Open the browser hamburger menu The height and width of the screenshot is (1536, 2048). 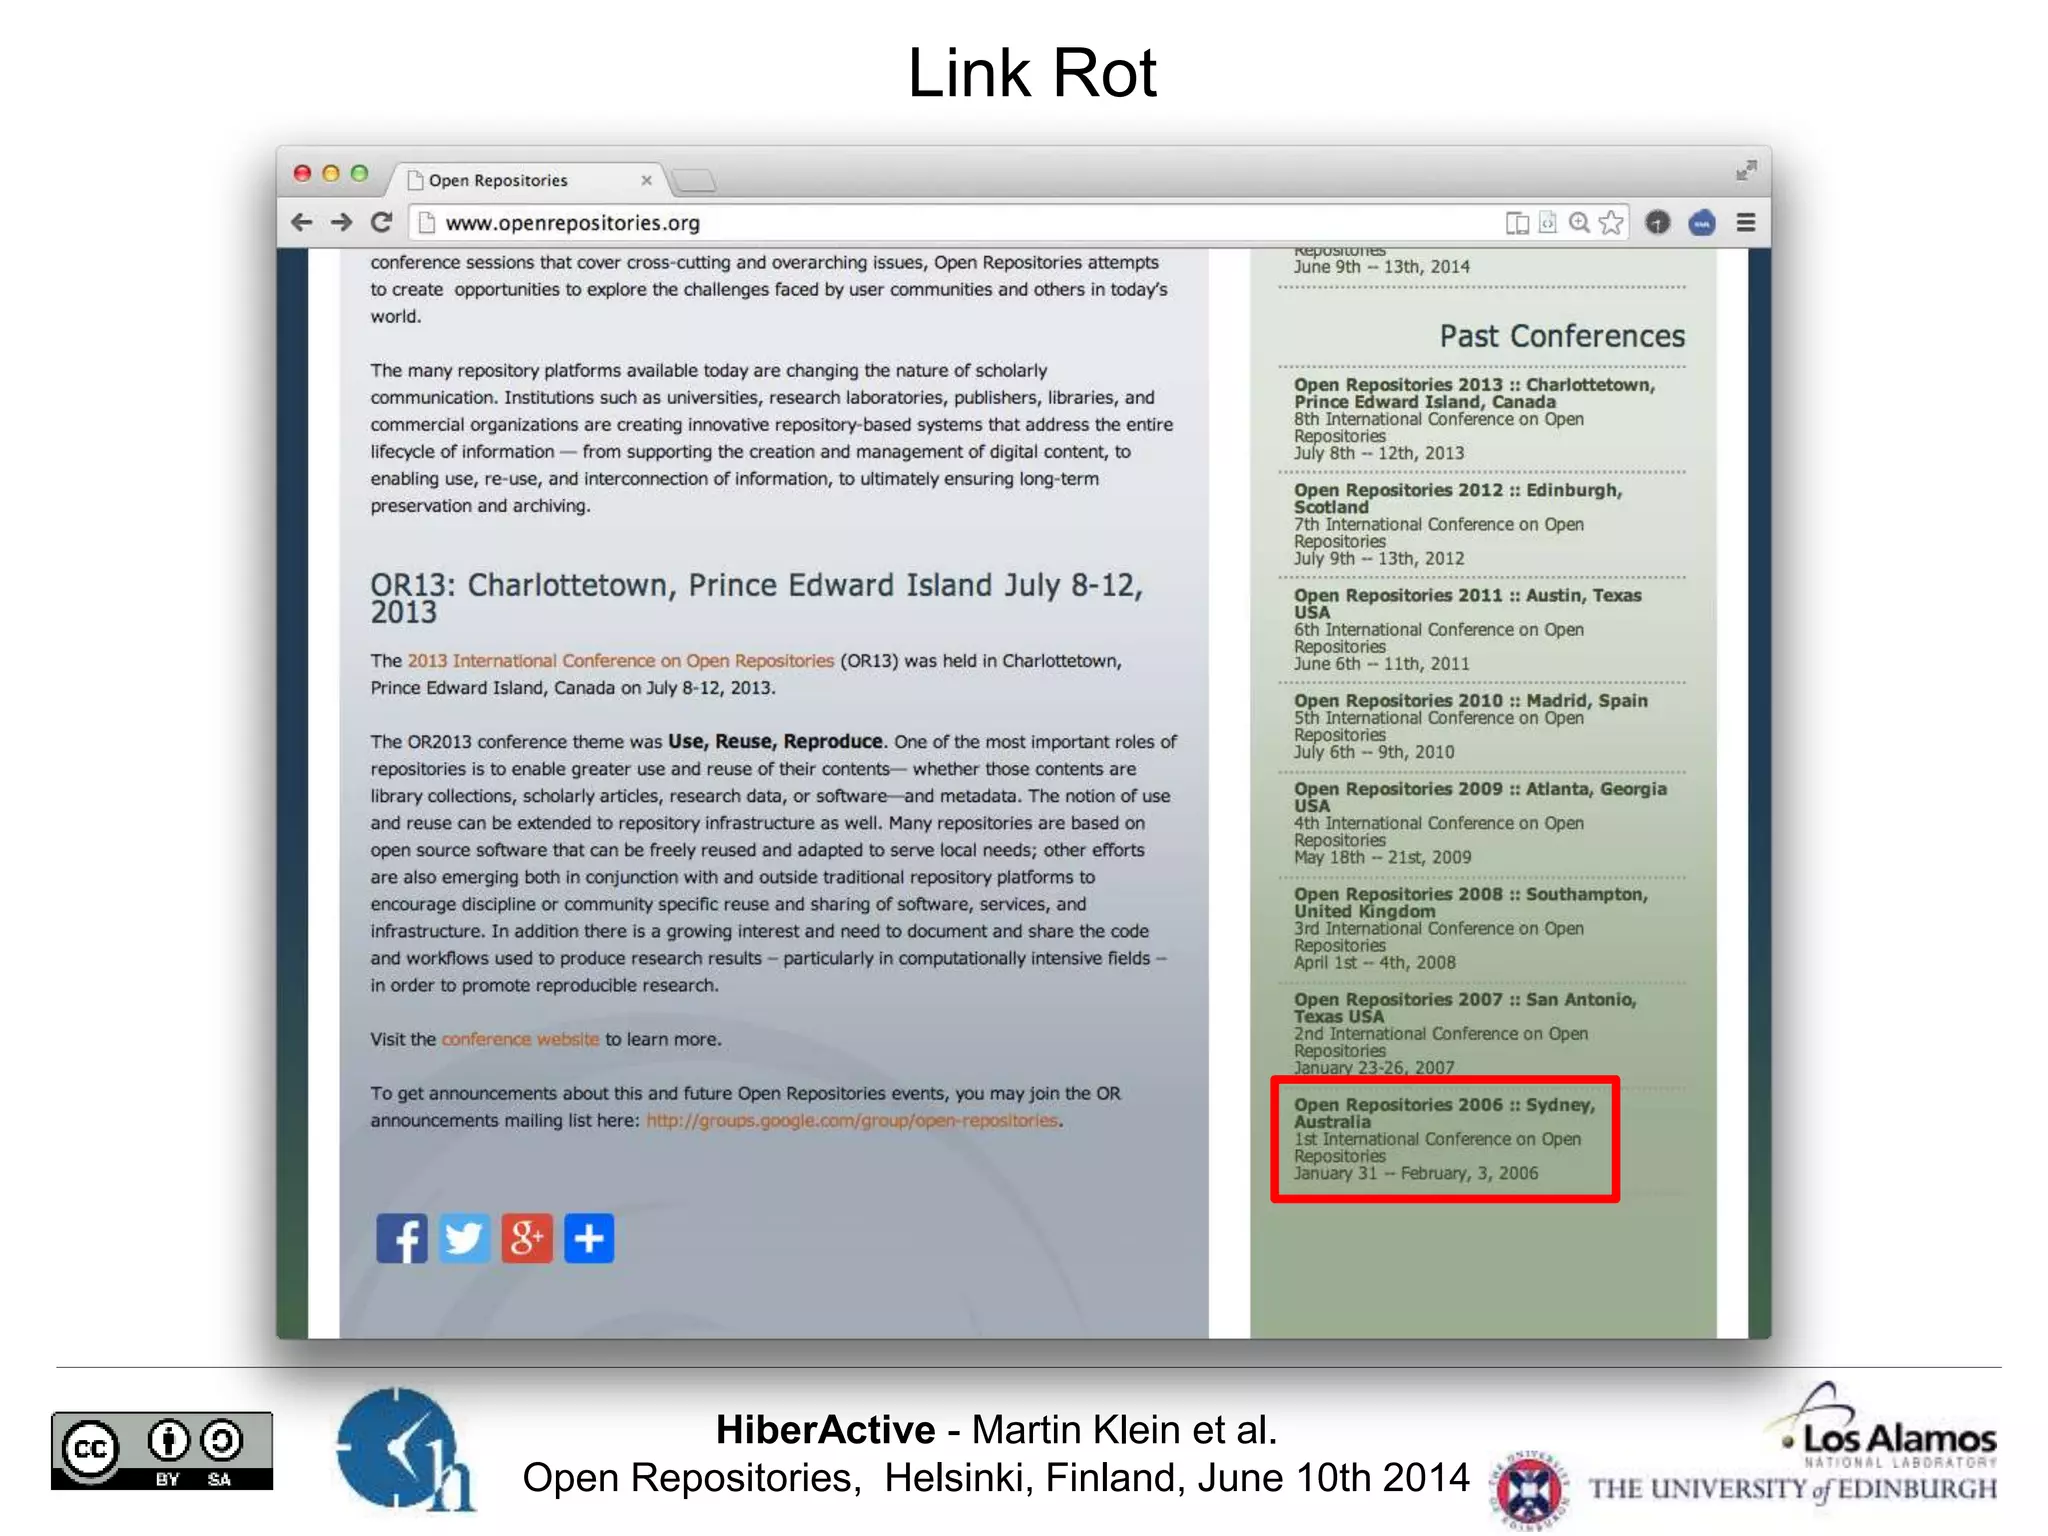1746,222
